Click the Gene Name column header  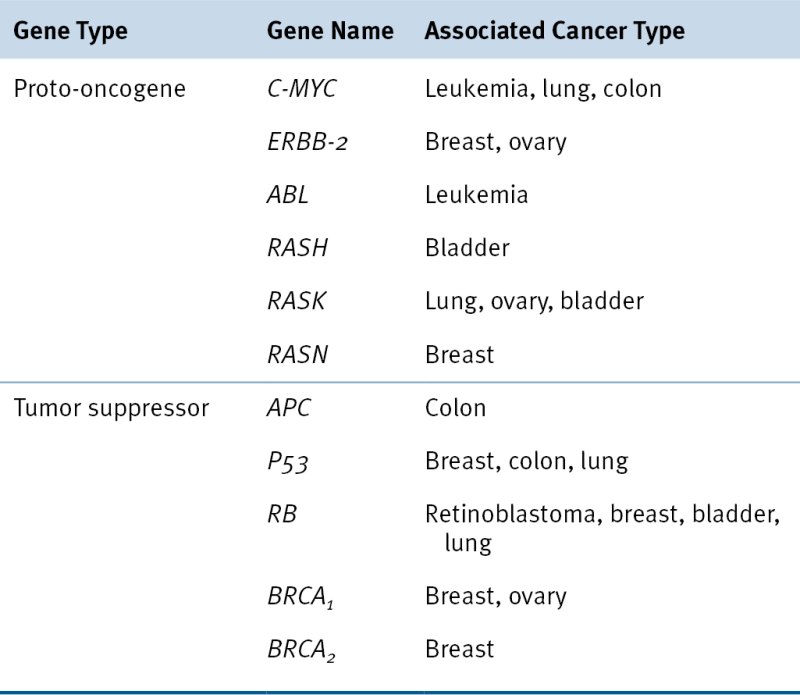[330, 31]
